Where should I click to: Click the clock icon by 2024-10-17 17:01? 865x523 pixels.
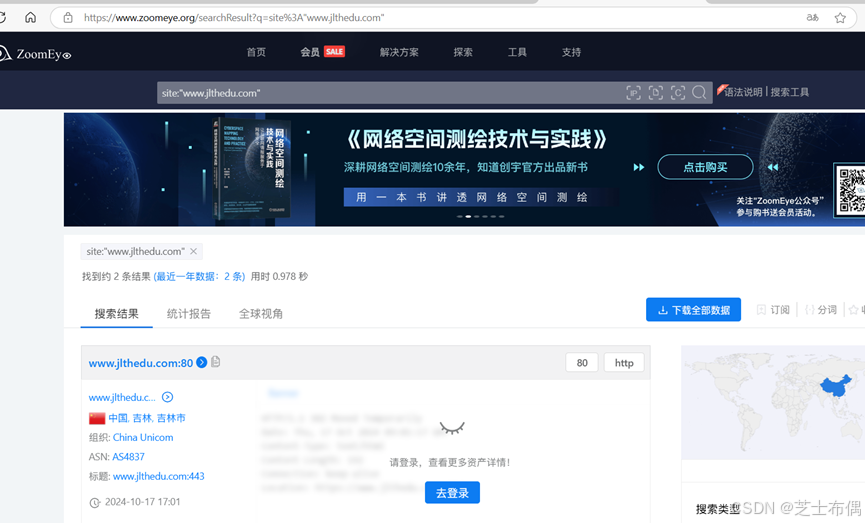[x=95, y=503]
